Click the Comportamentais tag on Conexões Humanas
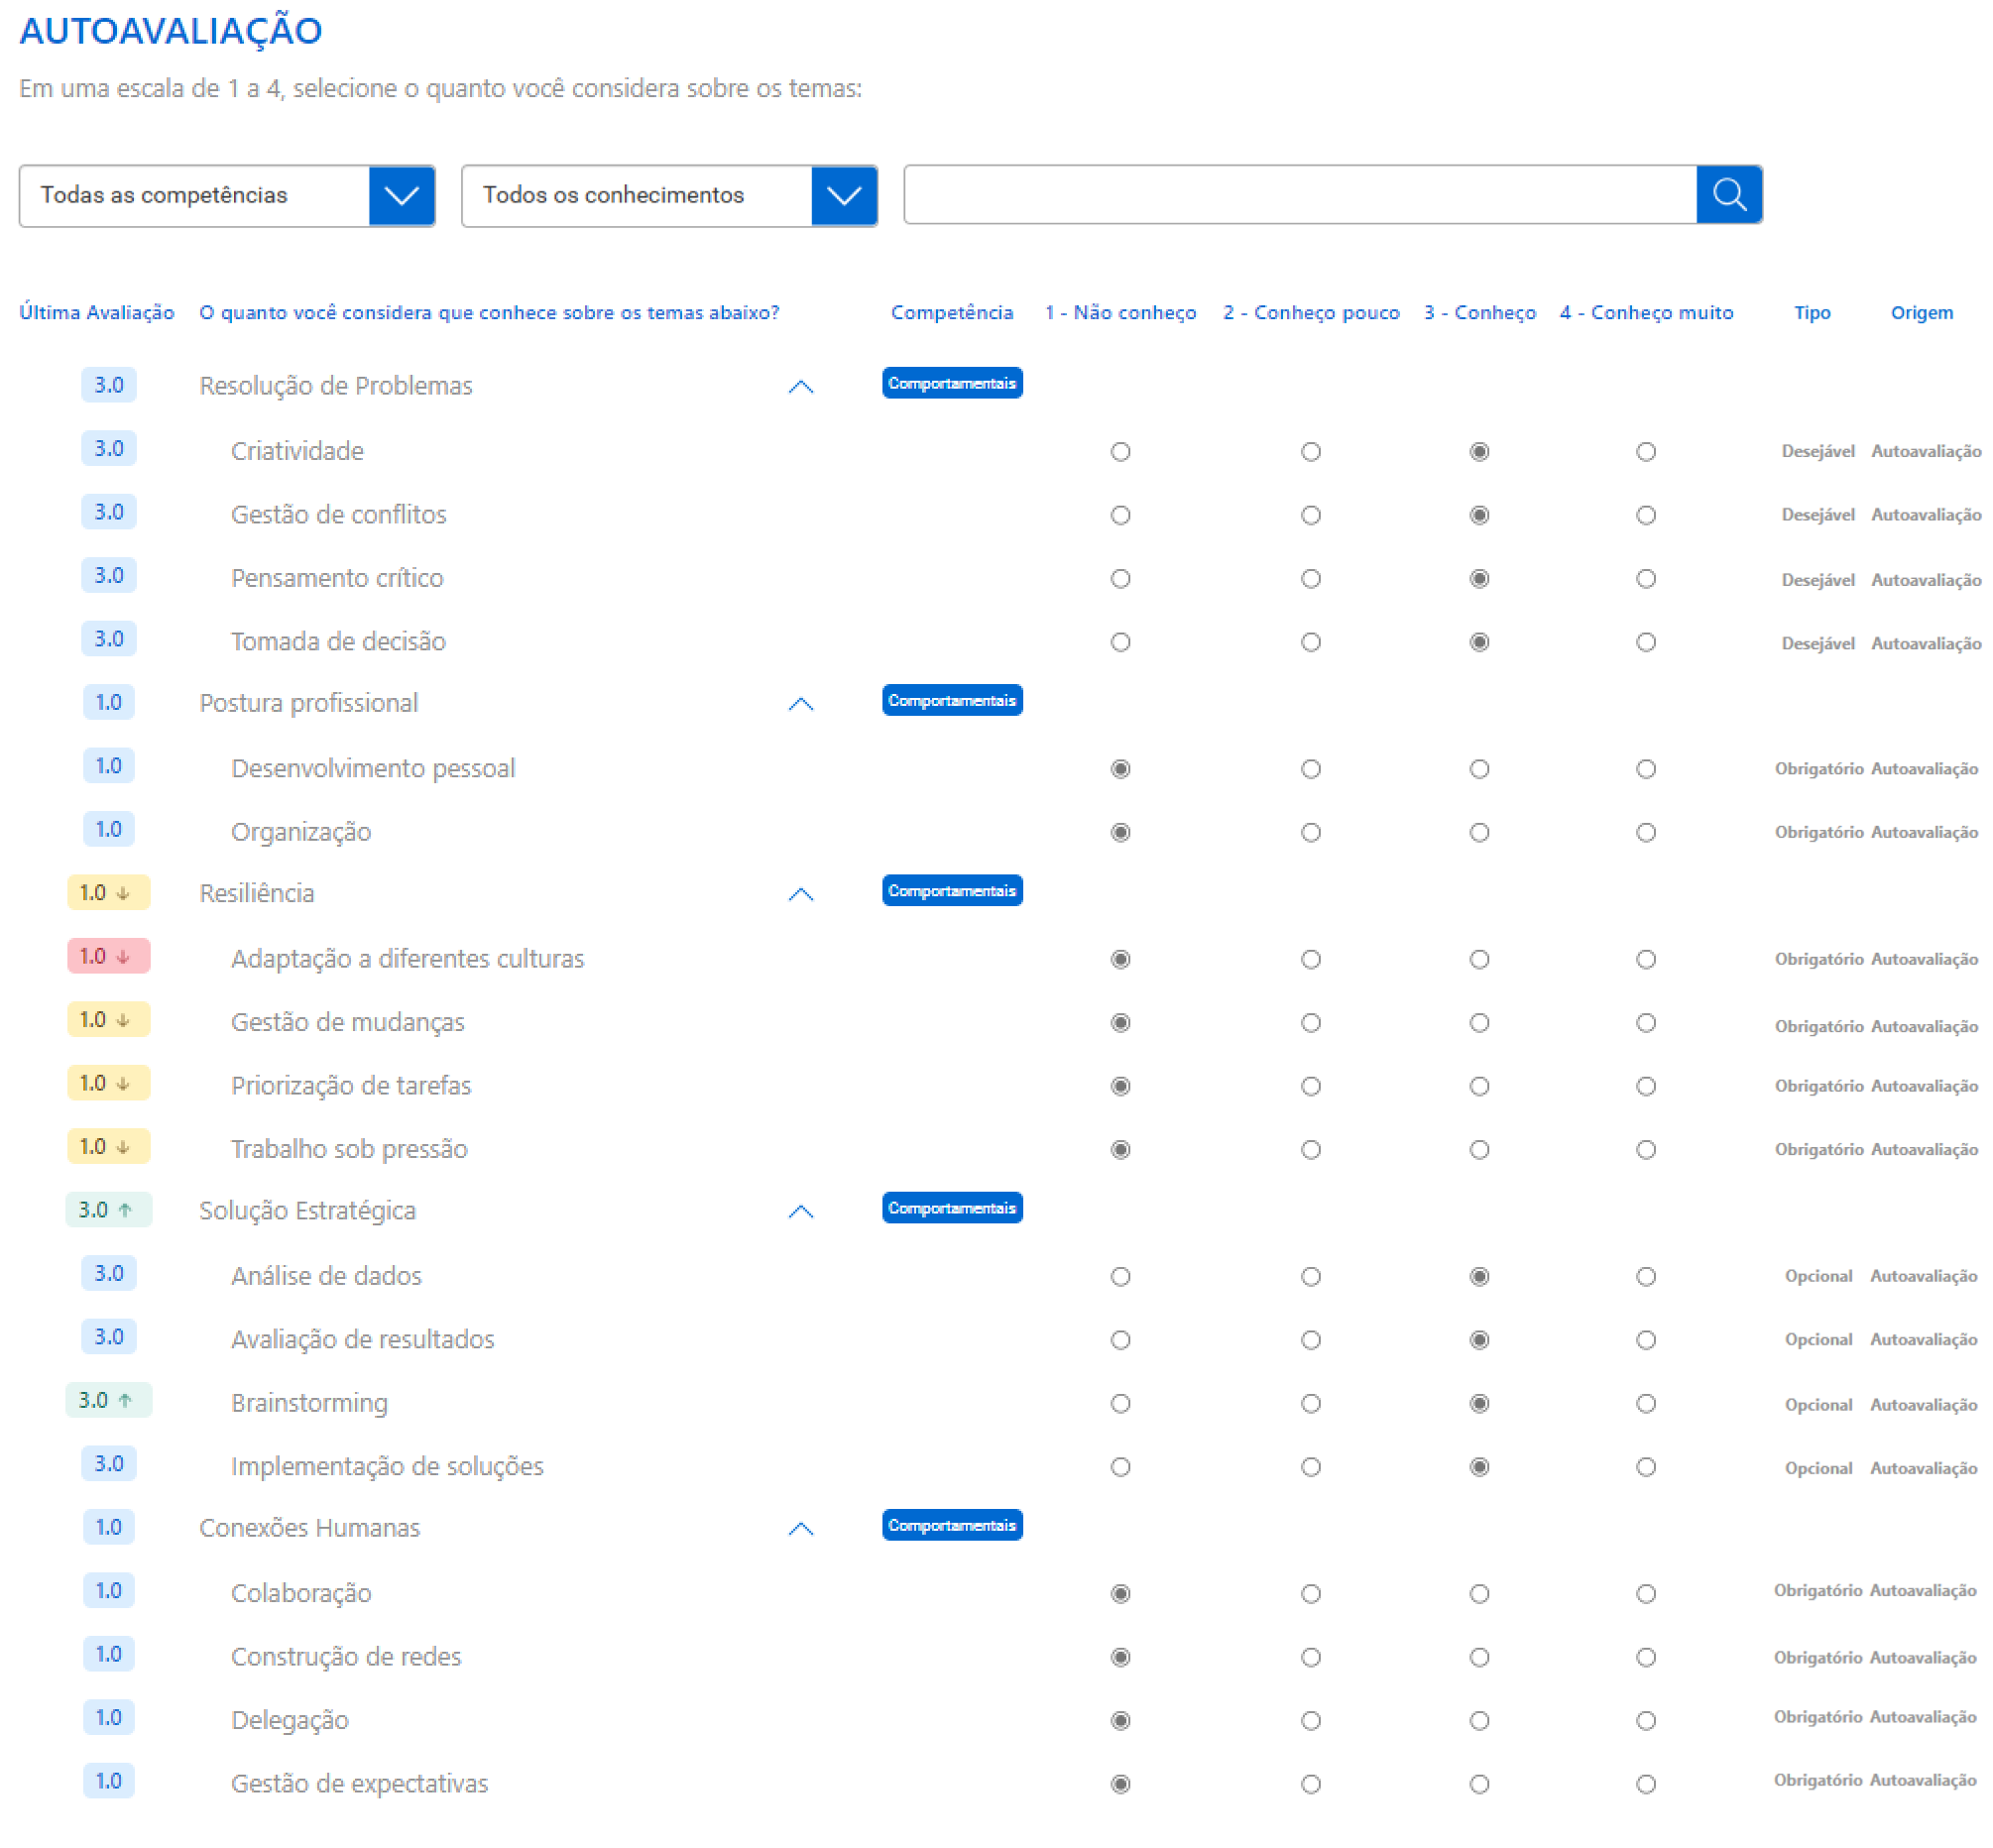This screenshot has width=1993, height=1848. 951,1525
